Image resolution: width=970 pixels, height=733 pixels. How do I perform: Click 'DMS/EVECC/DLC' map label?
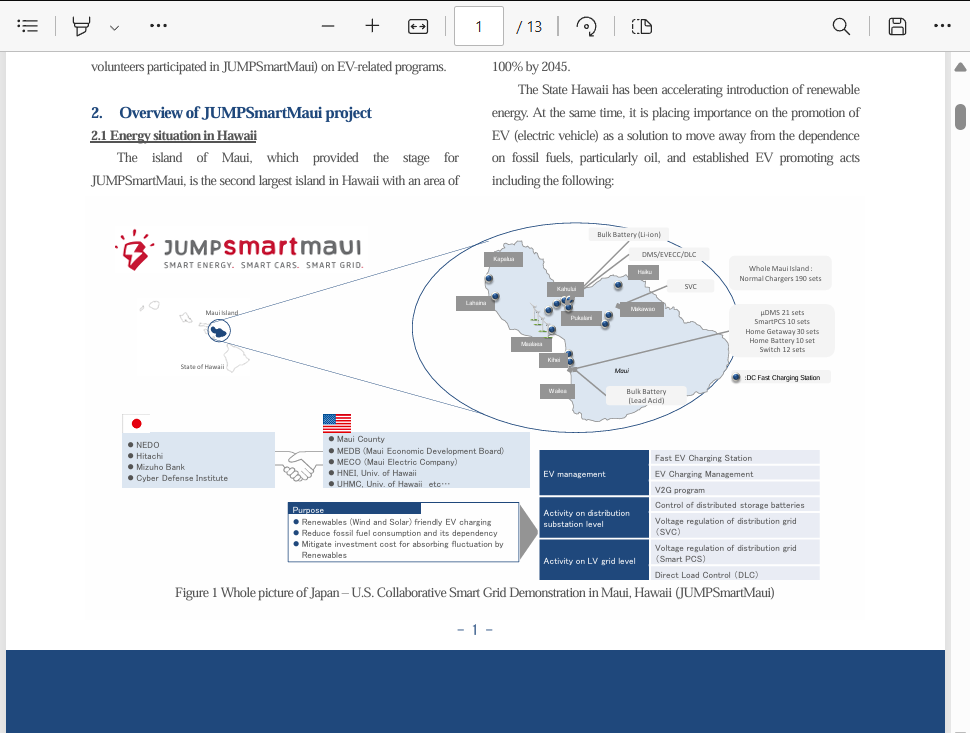click(x=669, y=254)
